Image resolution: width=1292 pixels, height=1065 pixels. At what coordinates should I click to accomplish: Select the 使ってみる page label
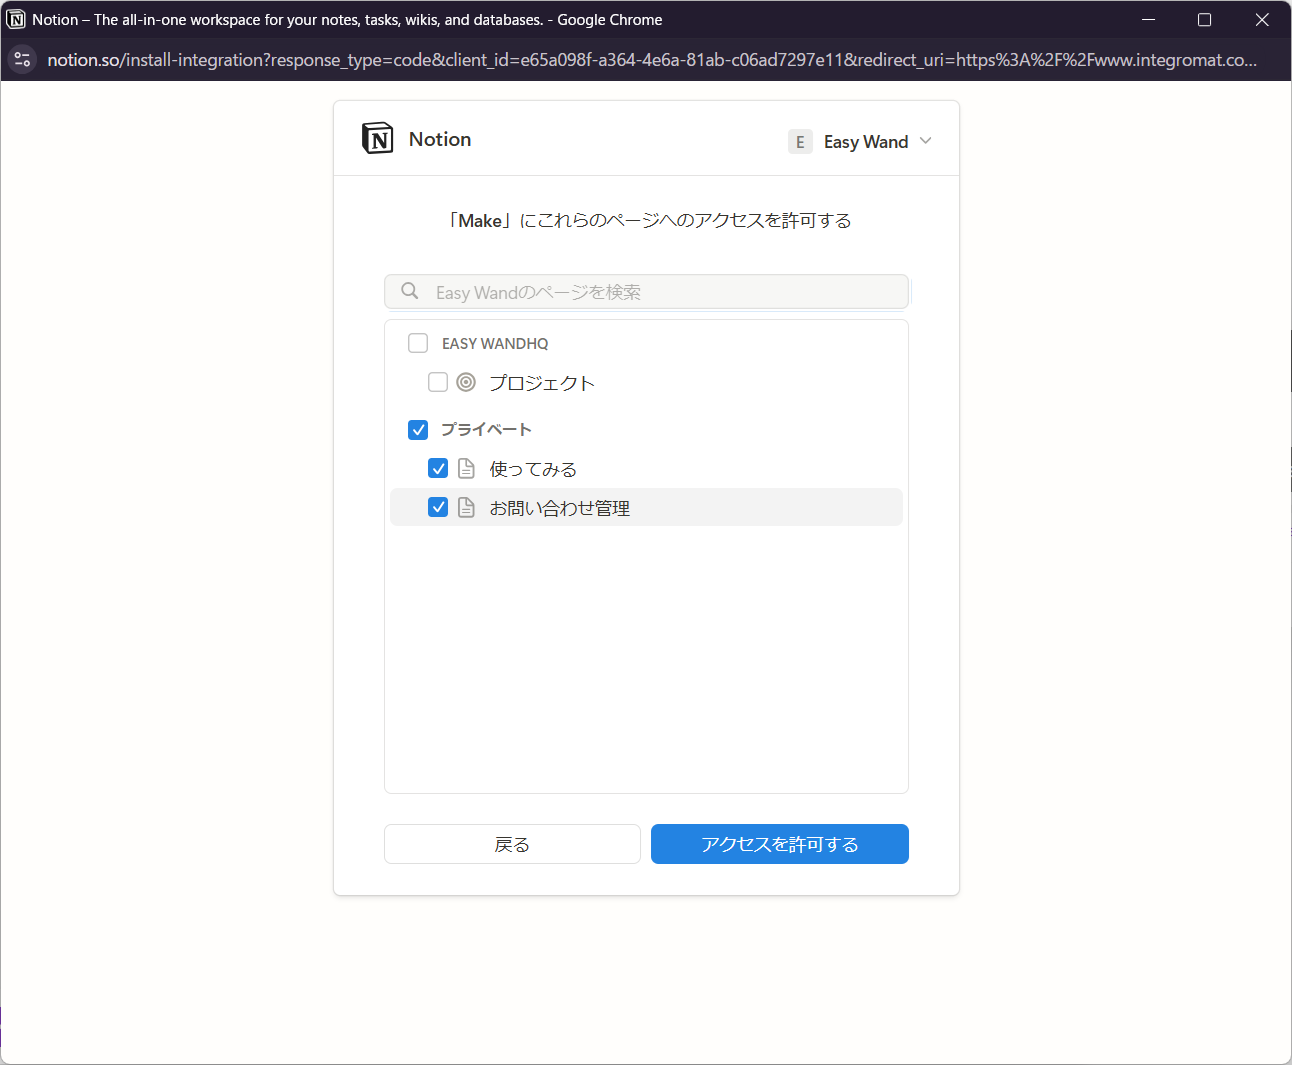[533, 469]
